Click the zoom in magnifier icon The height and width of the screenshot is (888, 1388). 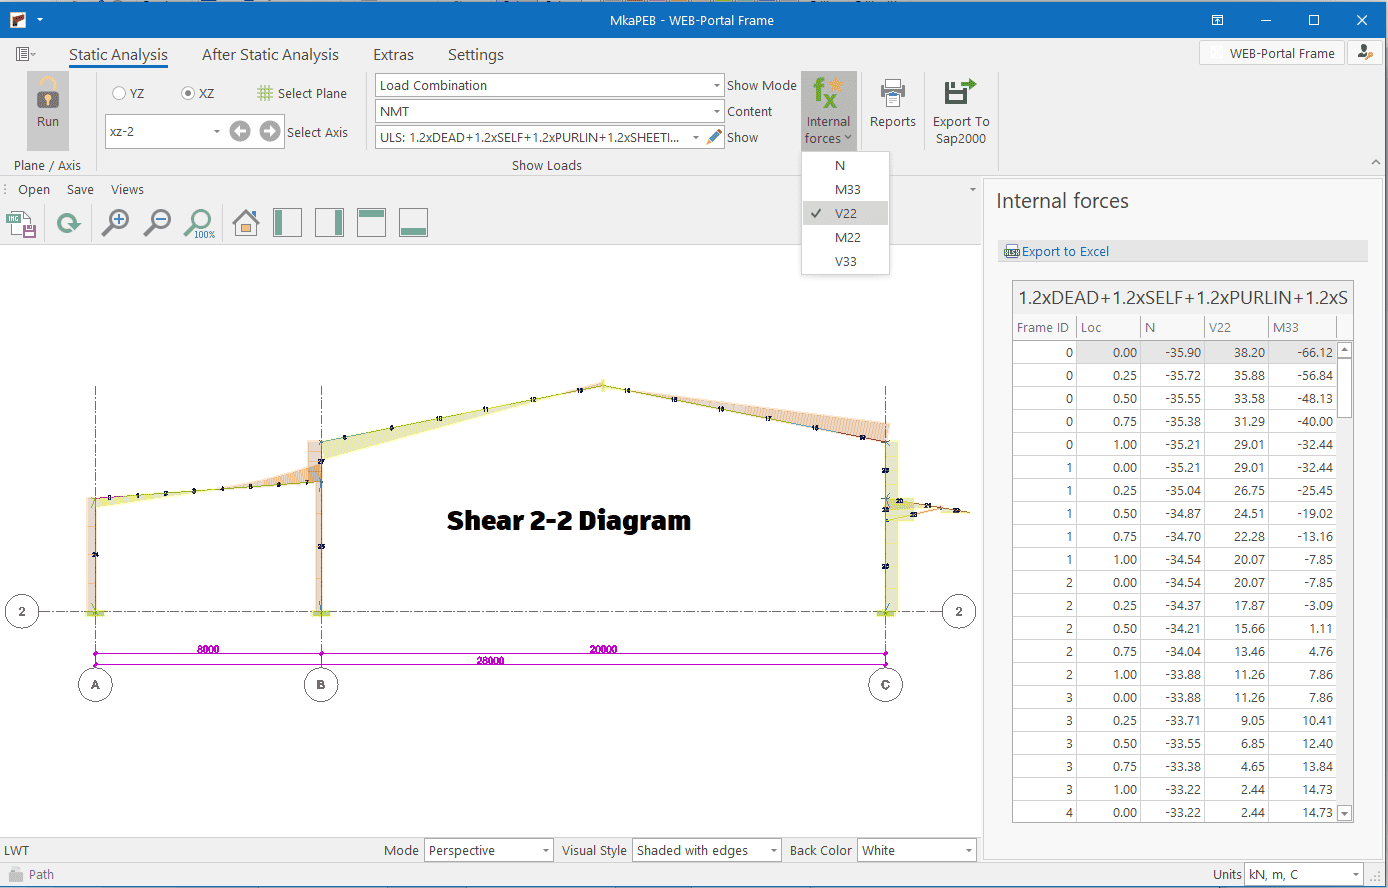(x=116, y=222)
